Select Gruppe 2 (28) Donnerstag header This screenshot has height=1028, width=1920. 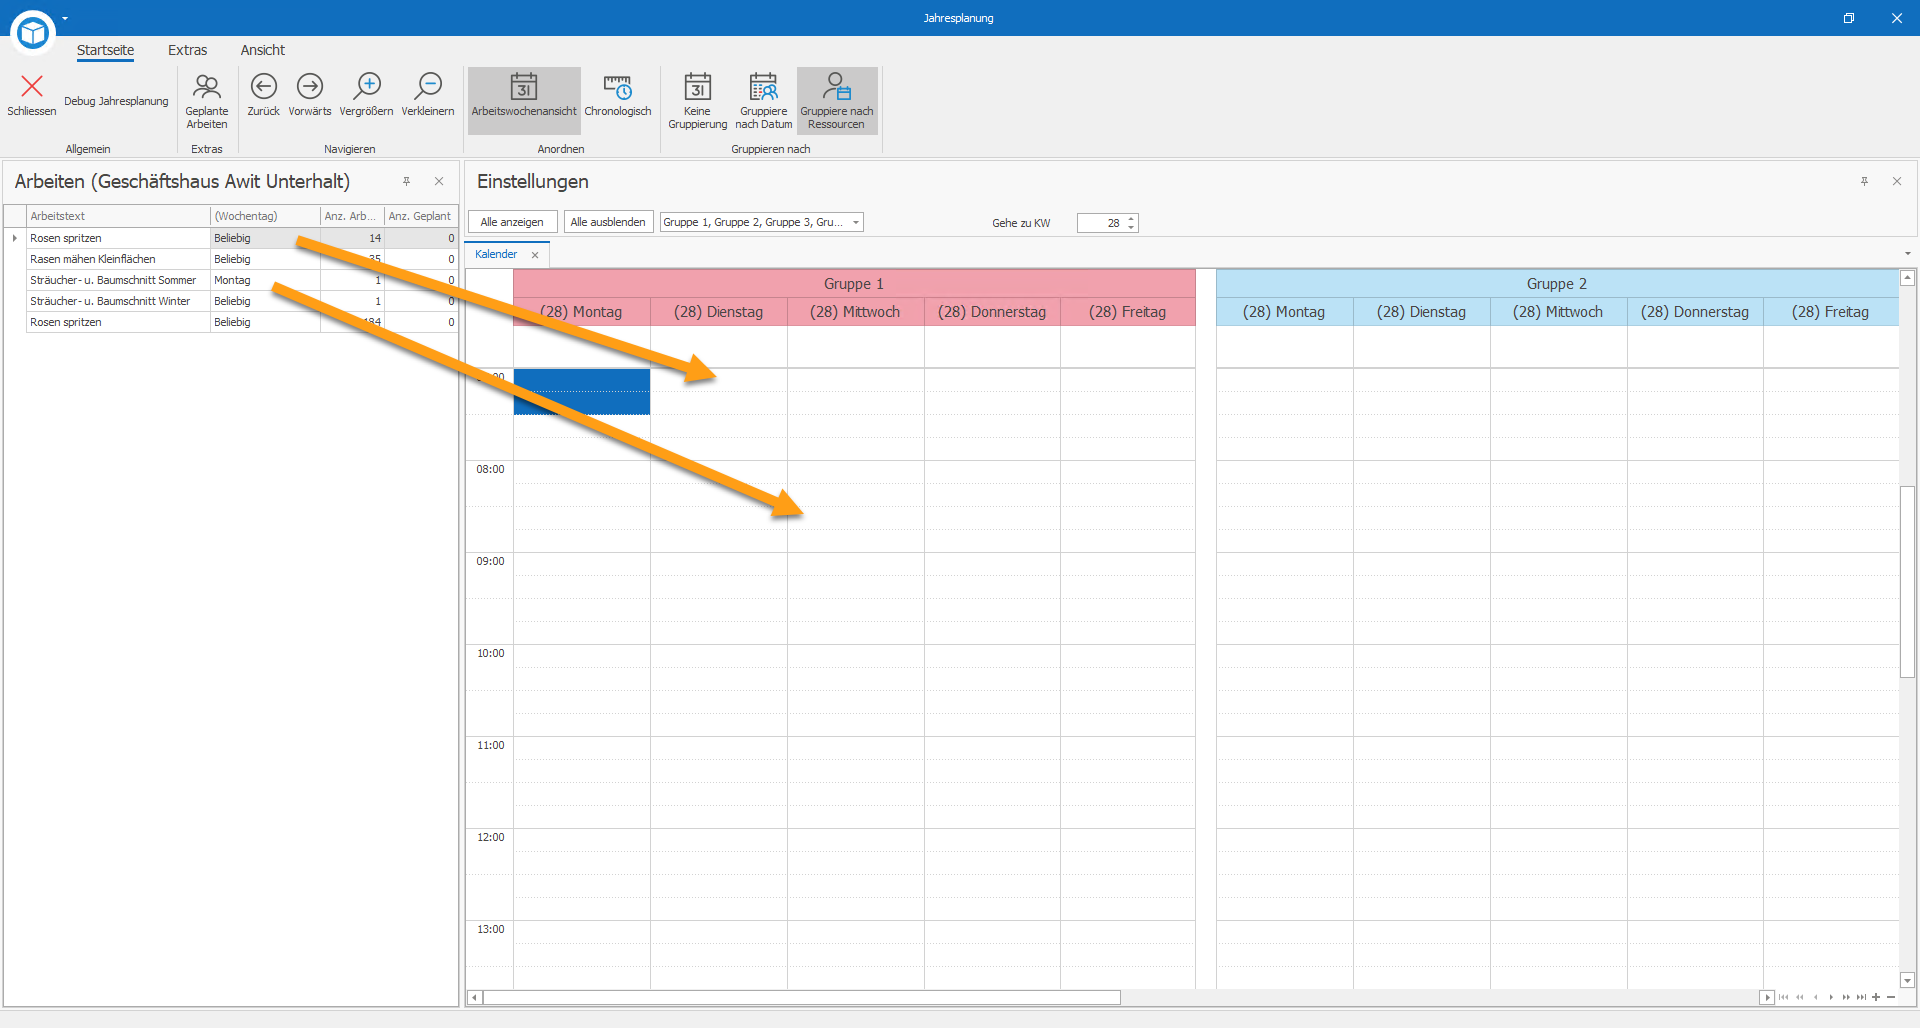(1695, 312)
